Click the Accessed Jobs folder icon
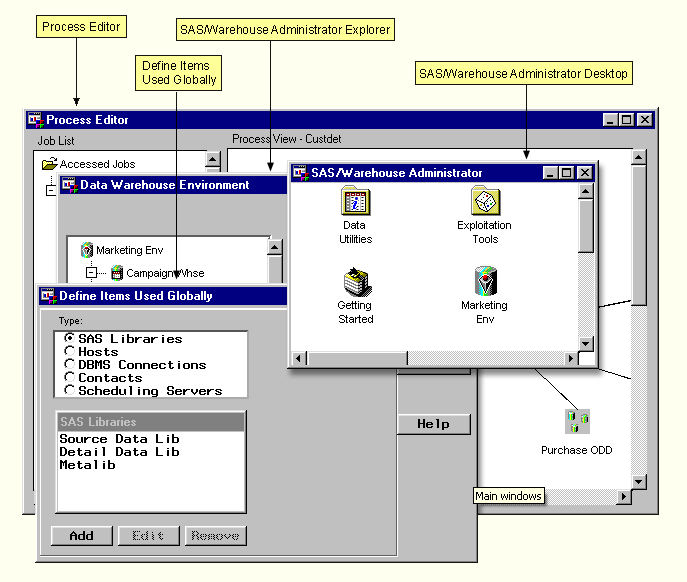The height and width of the screenshot is (582, 687). pos(50,163)
